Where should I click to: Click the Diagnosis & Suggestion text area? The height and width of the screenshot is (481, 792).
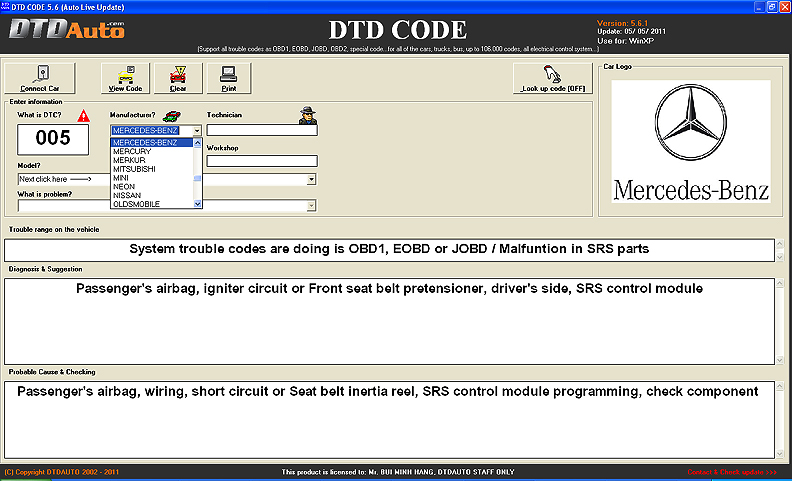point(389,321)
